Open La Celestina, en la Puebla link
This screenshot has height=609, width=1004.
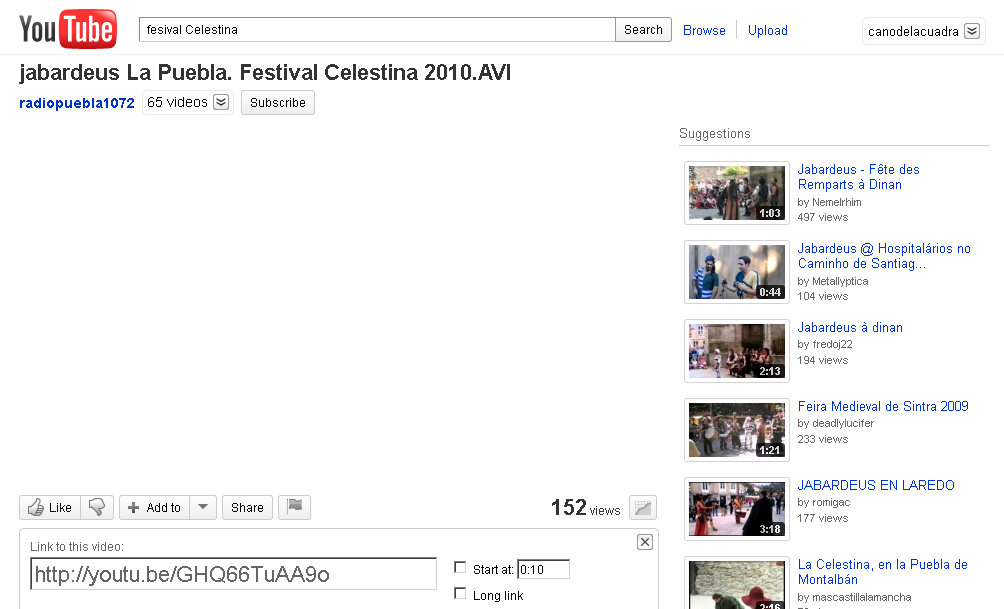pyautogui.click(x=882, y=572)
